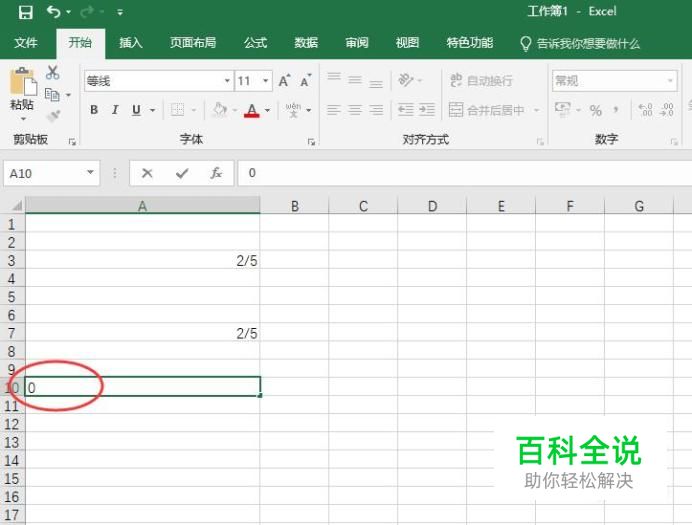Click the Undo arrow icon
The image size is (692, 525).
53,12
